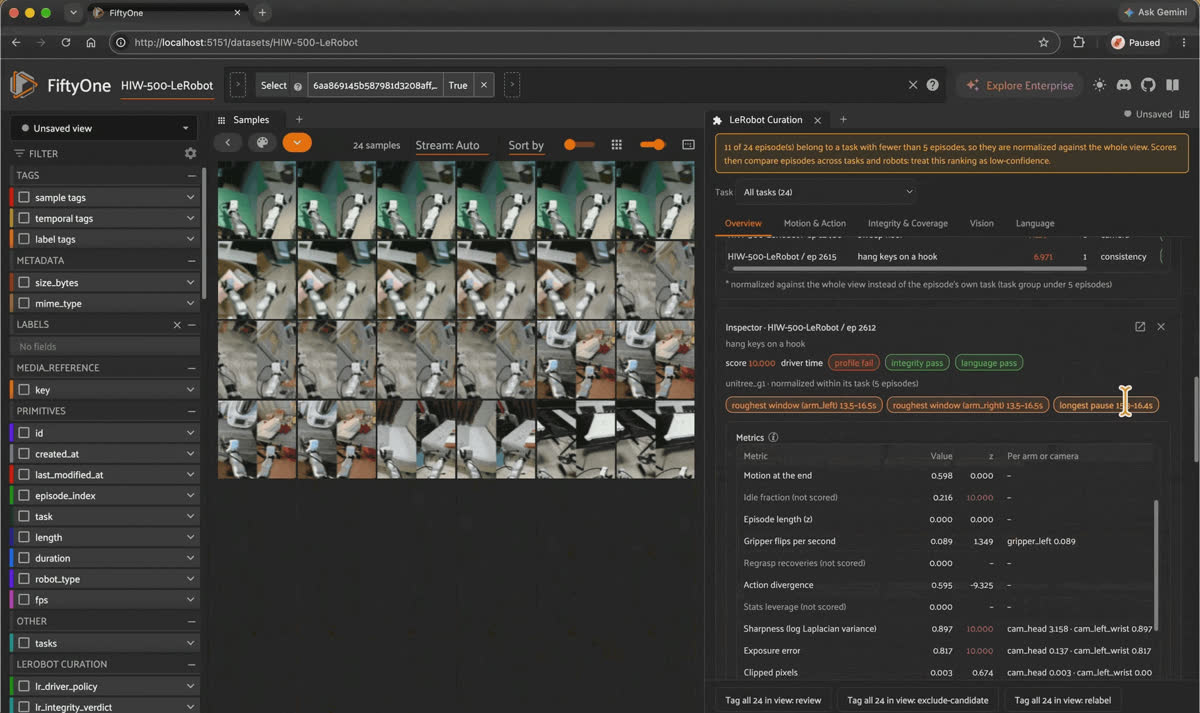Open the Unsaved view dropdown

(x=103, y=128)
